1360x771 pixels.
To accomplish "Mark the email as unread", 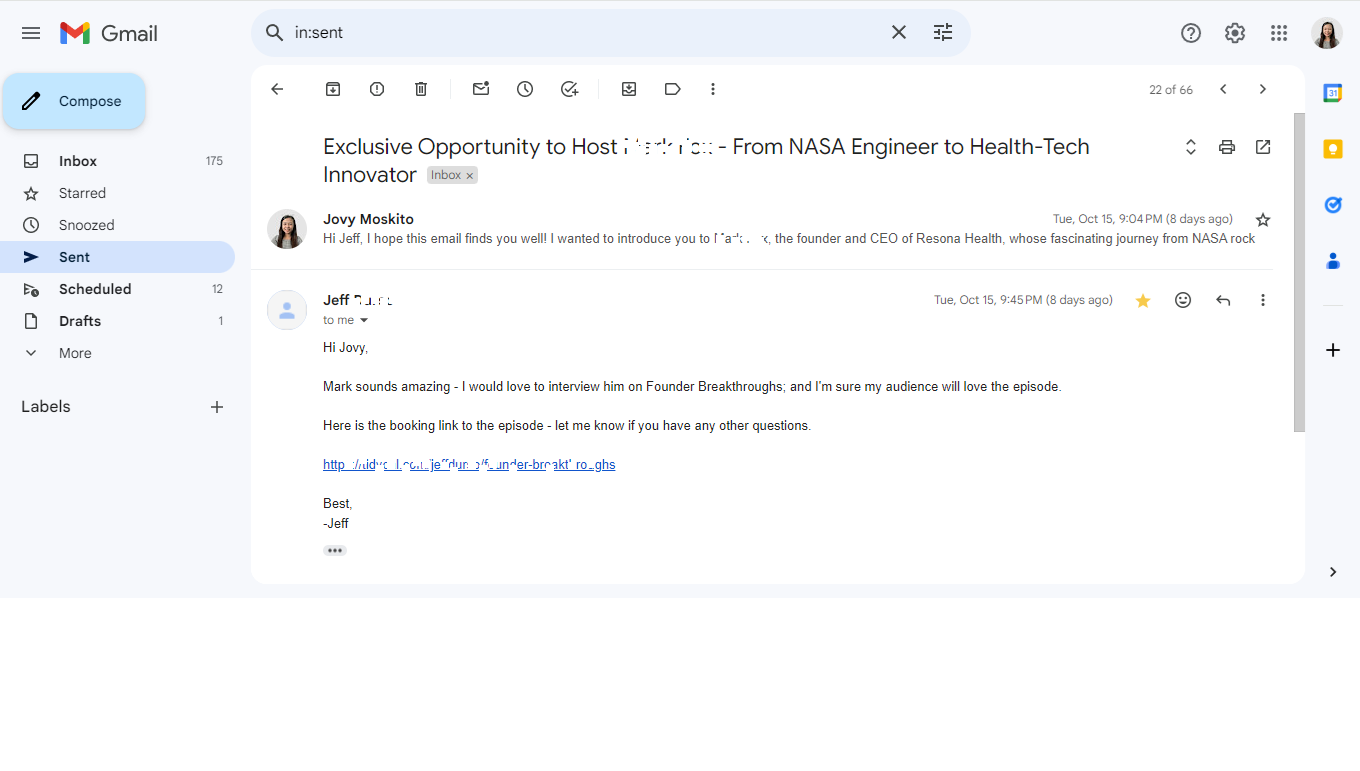I will (481, 89).
